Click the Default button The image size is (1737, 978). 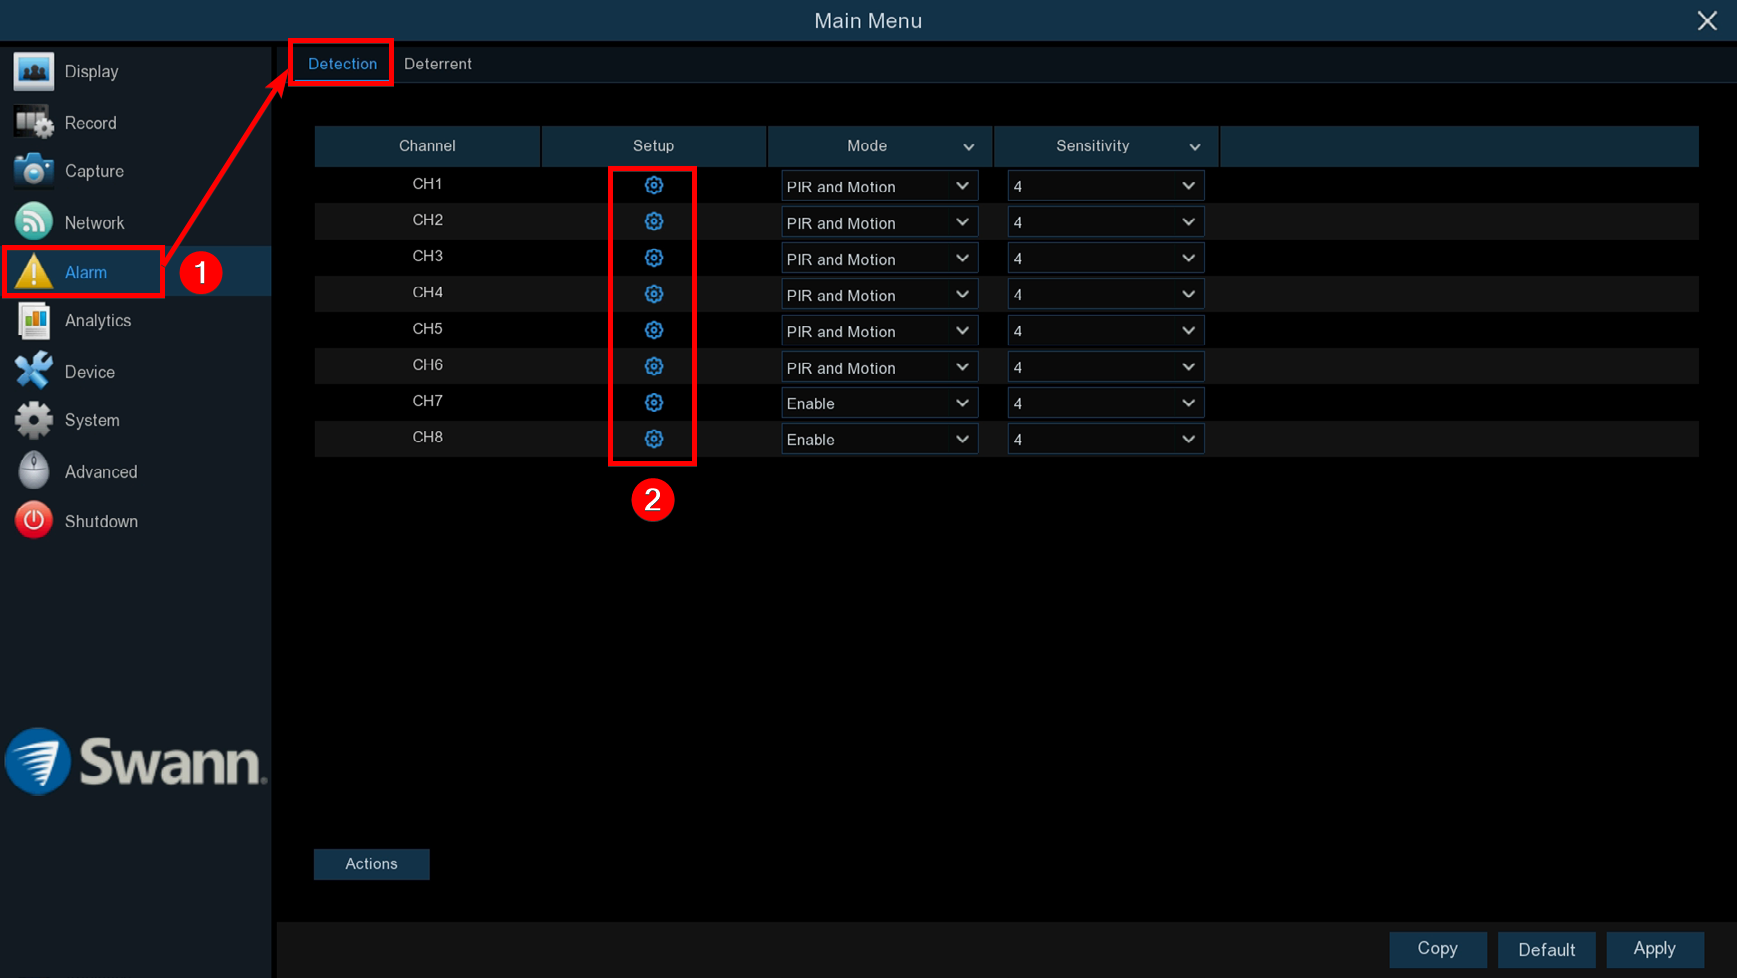(1545, 949)
